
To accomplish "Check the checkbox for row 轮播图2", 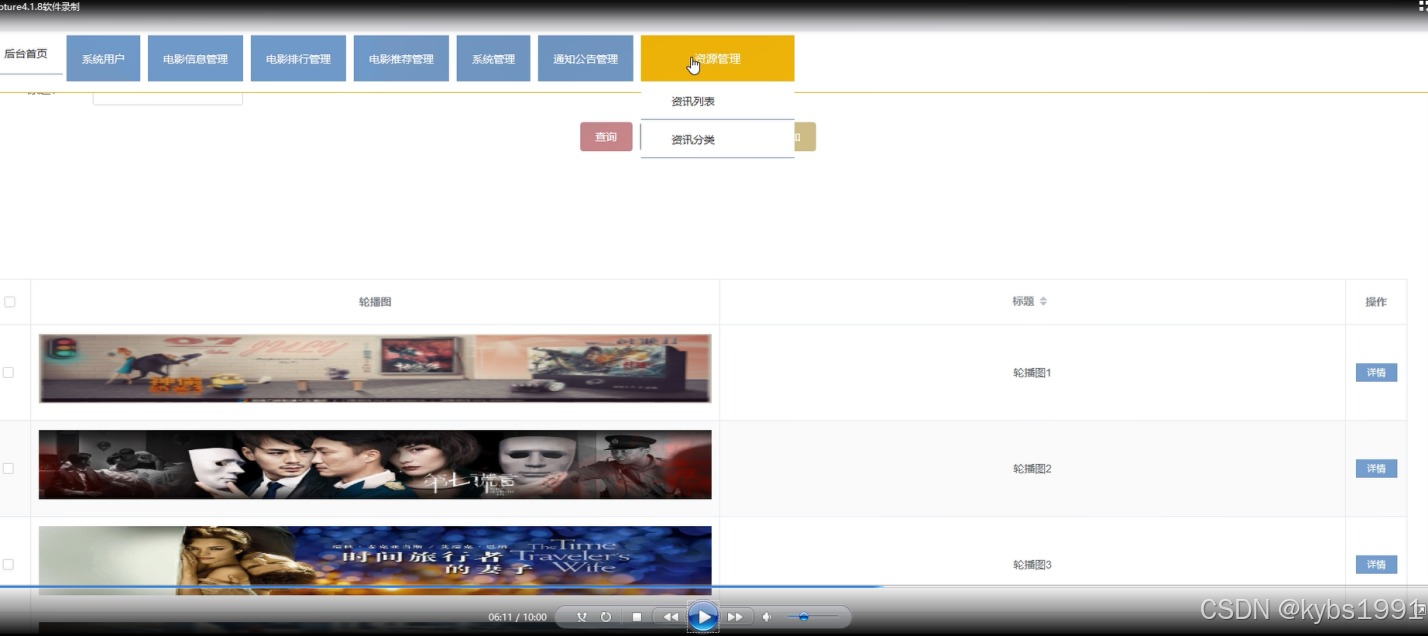I will 8,468.
